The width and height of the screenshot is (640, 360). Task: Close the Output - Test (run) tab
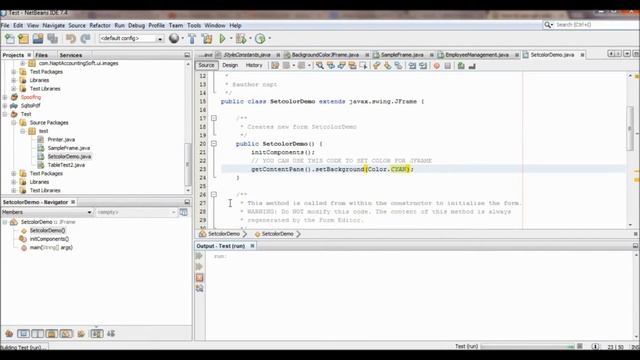click(252, 246)
